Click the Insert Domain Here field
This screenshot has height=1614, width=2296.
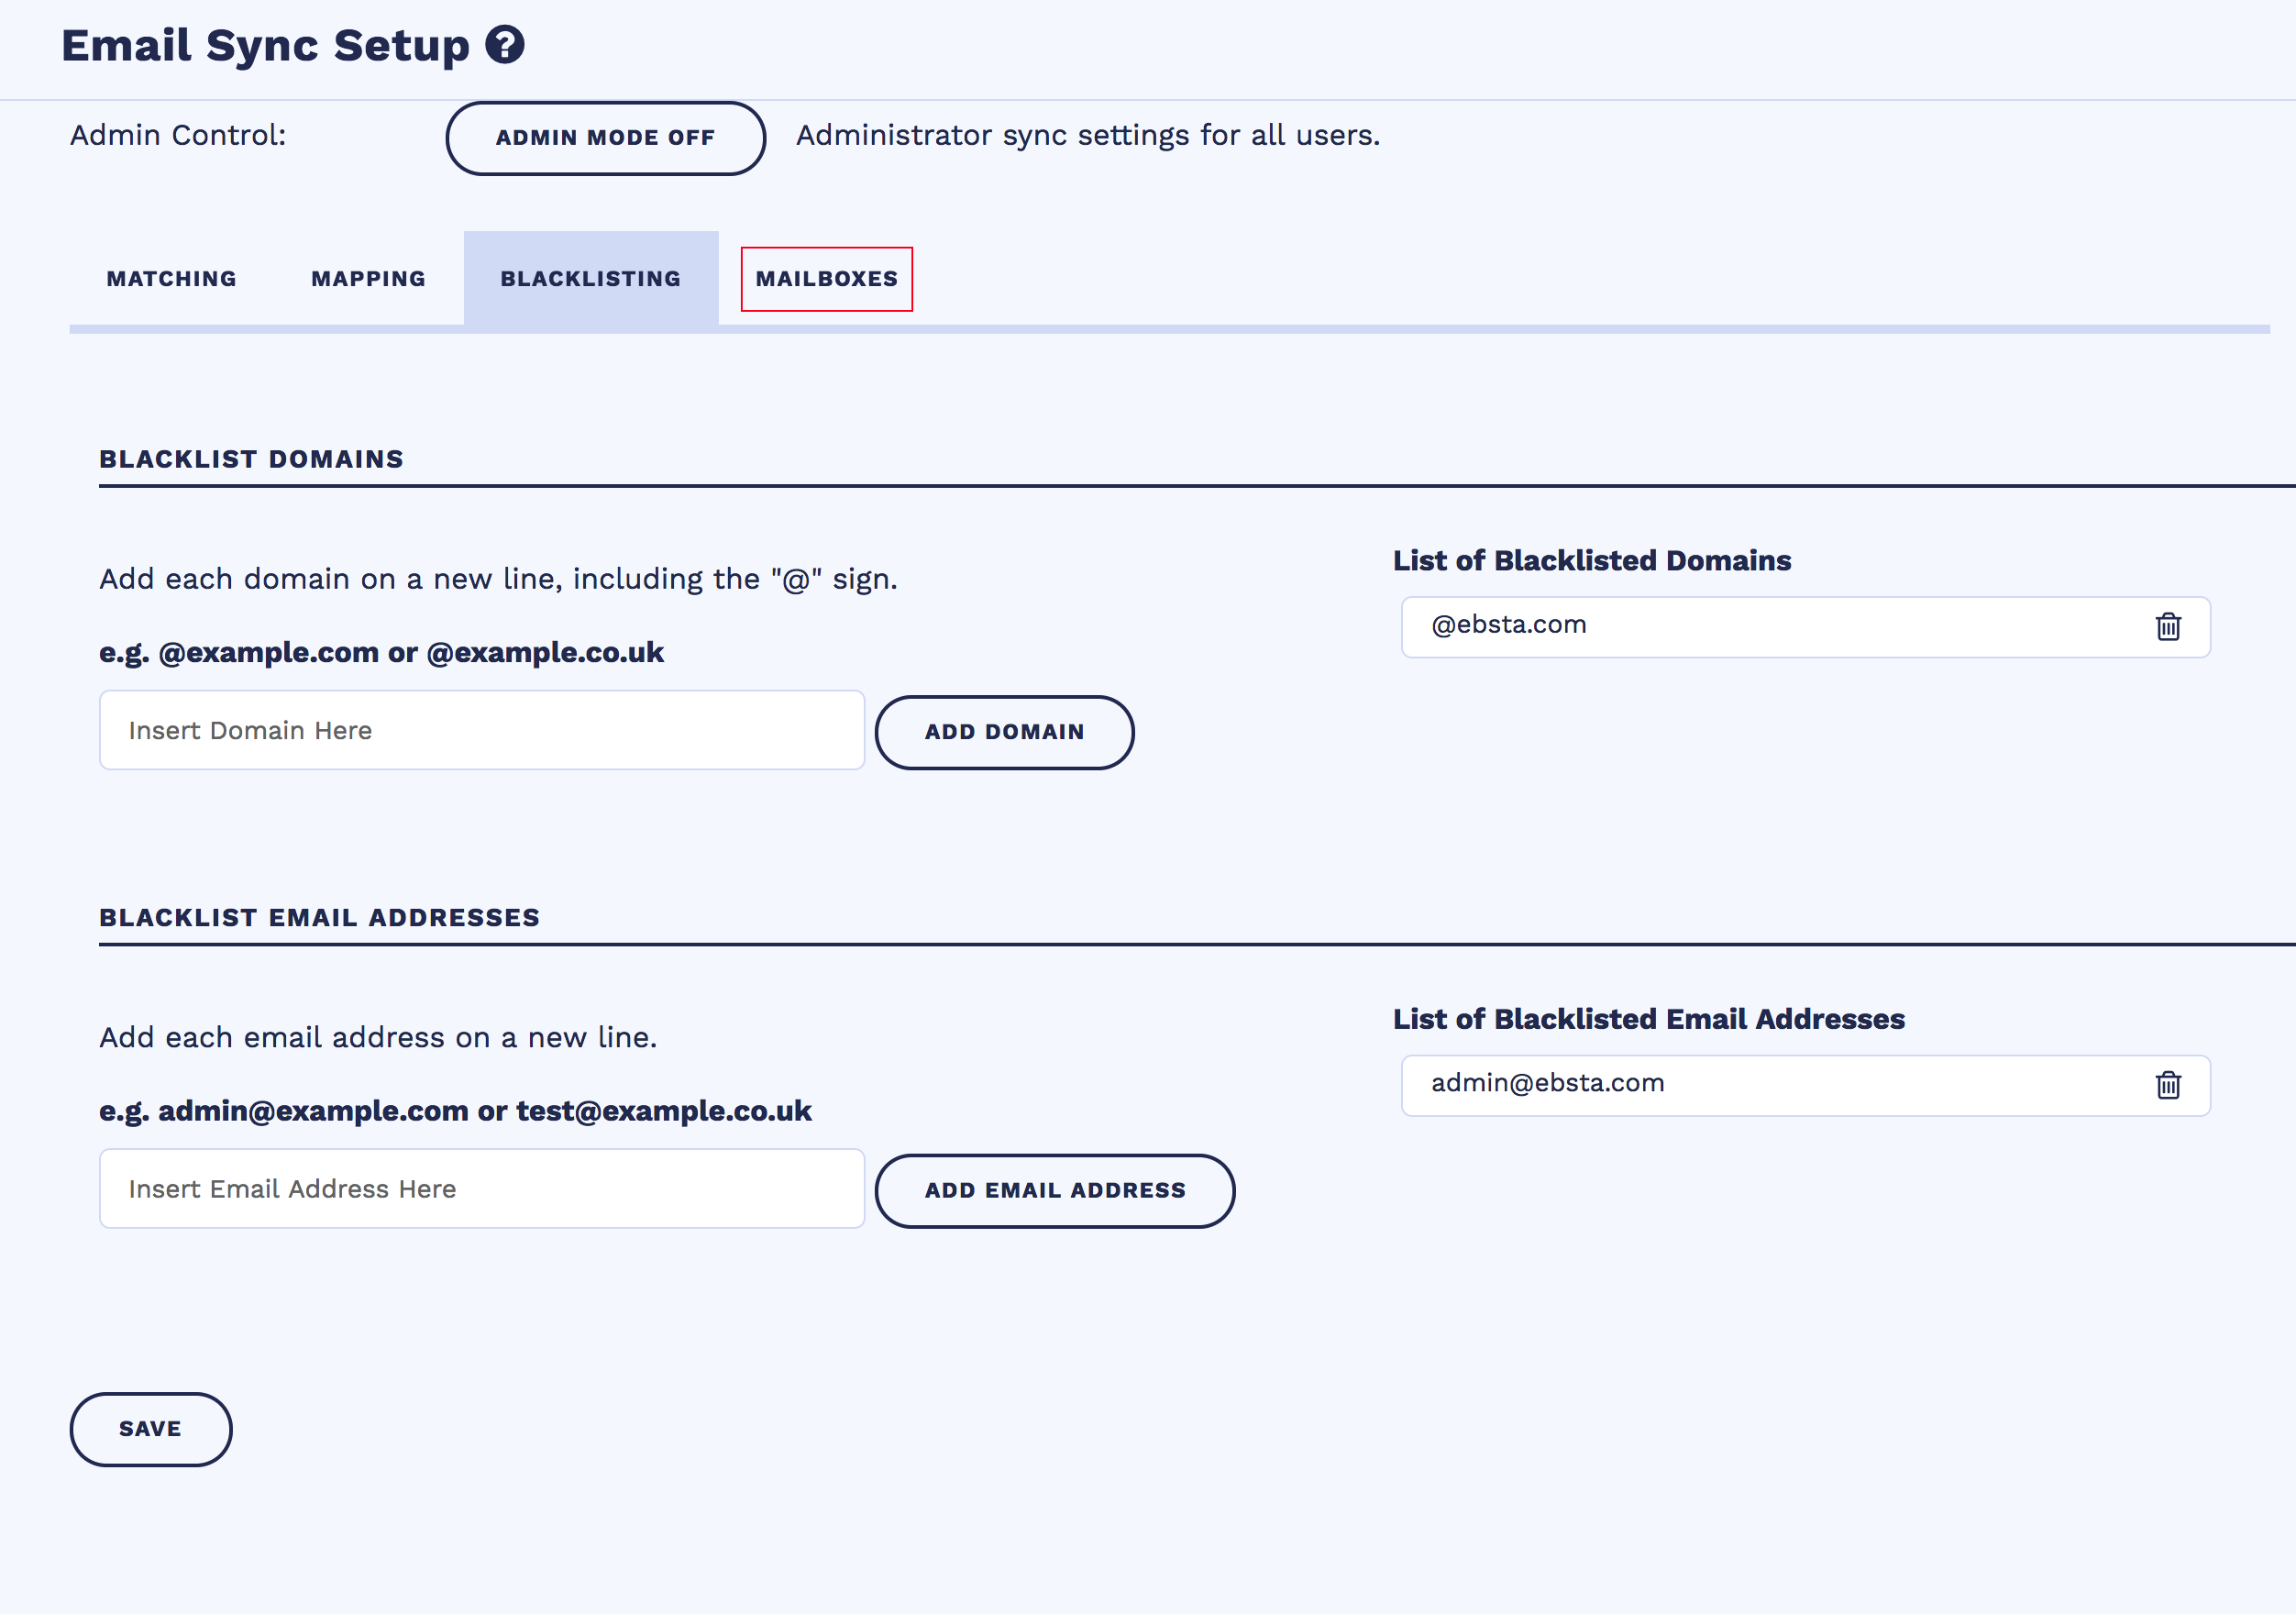point(481,730)
